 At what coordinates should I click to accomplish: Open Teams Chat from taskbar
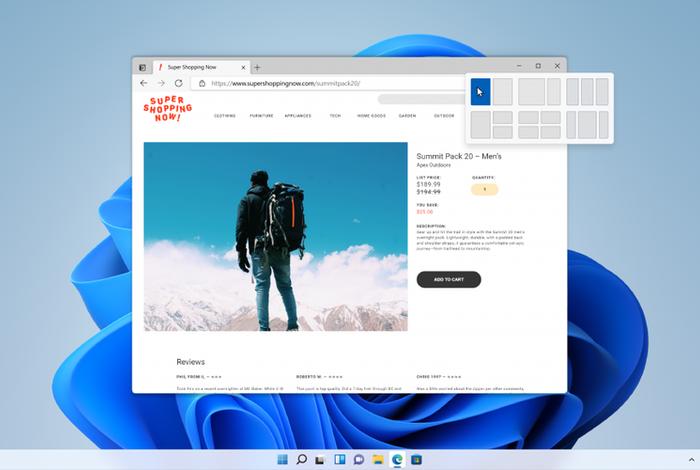359,459
